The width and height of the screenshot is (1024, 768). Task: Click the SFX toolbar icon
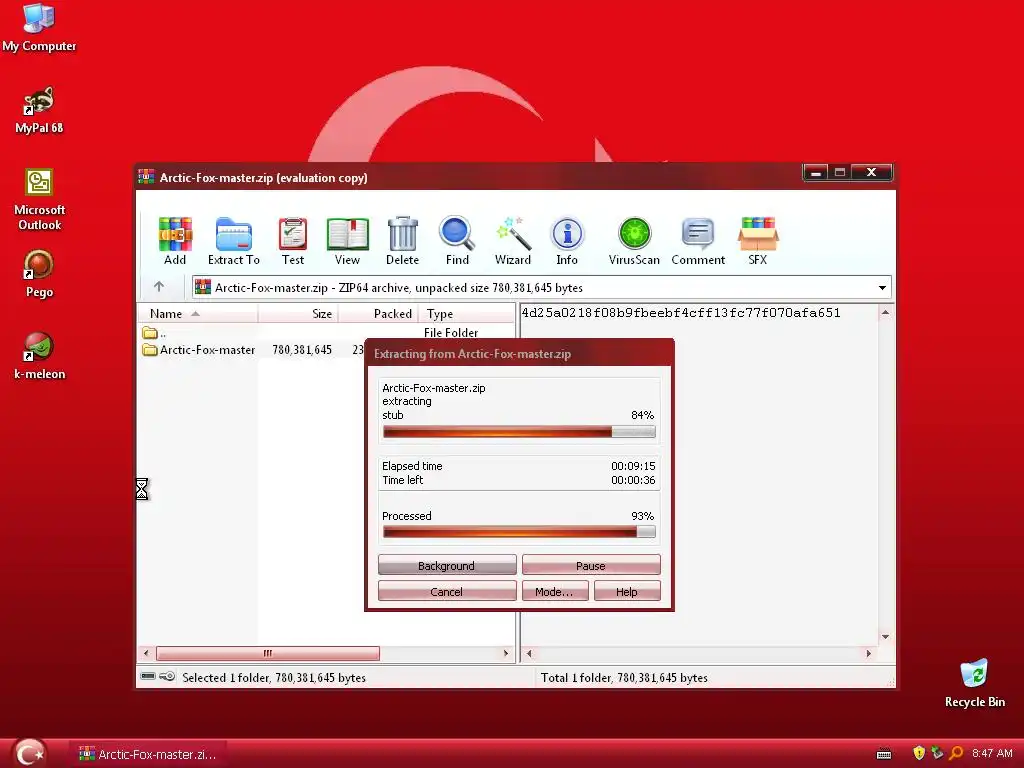click(758, 241)
